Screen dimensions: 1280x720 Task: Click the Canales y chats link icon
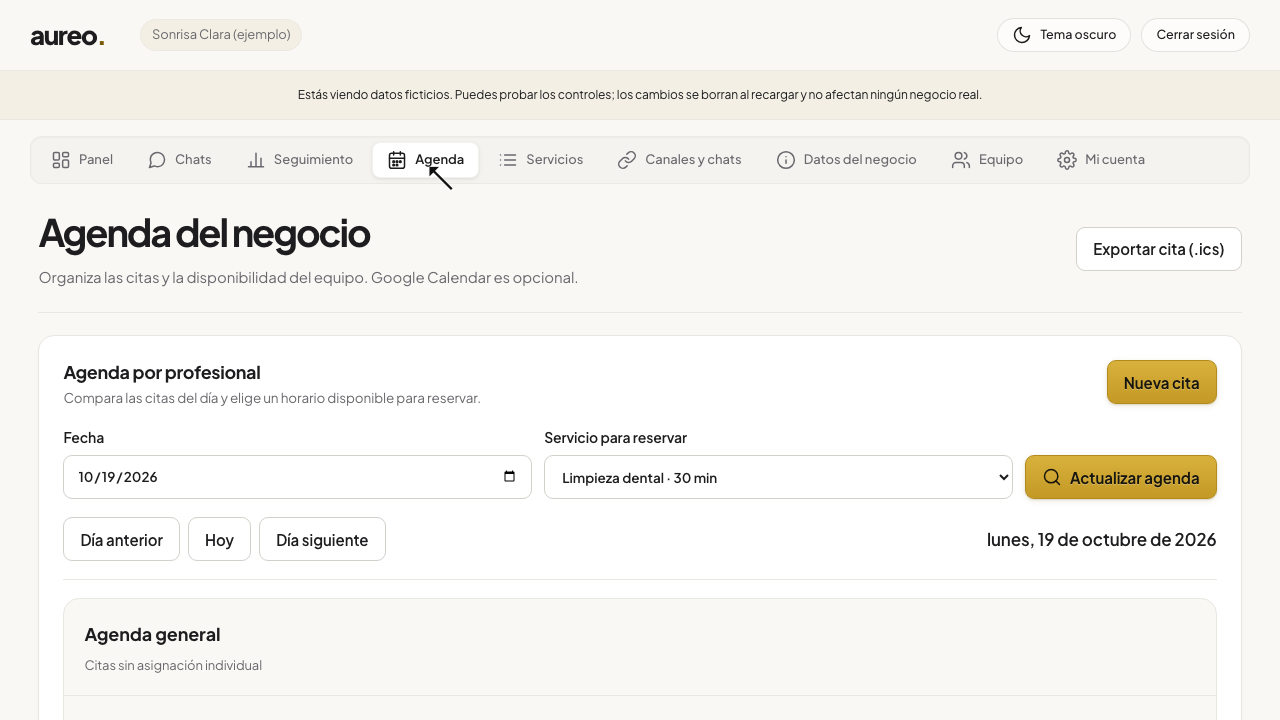click(627, 160)
